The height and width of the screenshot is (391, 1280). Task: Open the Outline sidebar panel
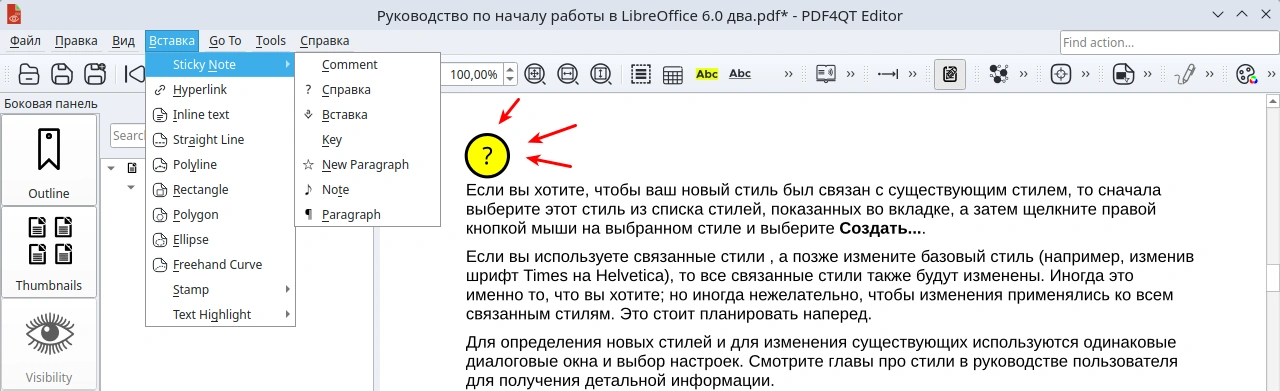[49, 160]
